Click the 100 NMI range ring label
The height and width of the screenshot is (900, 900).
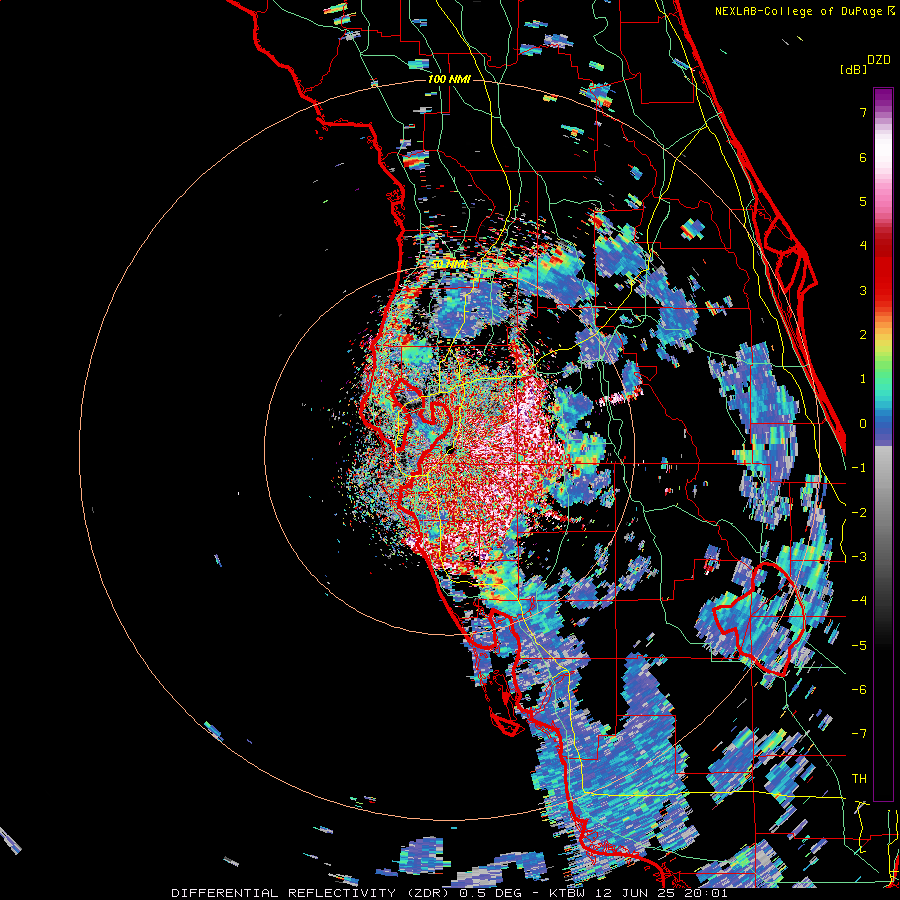tap(449, 79)
